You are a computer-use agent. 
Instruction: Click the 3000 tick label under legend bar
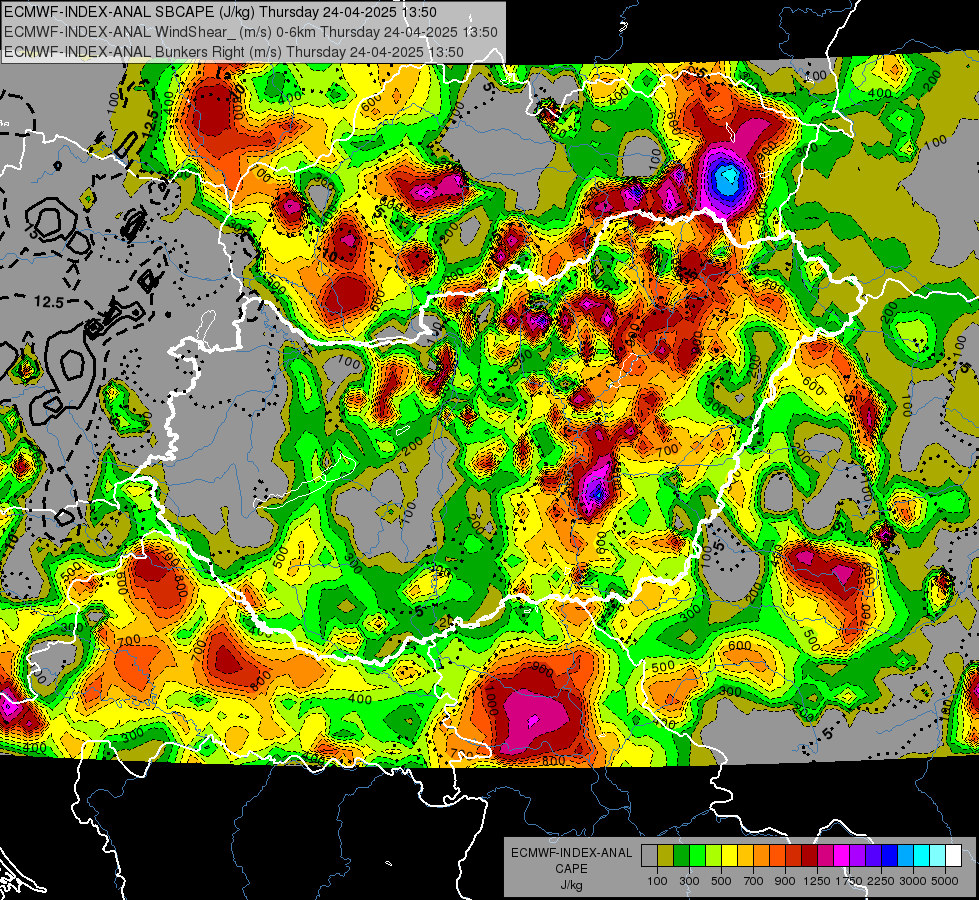(x=913, y=881)
